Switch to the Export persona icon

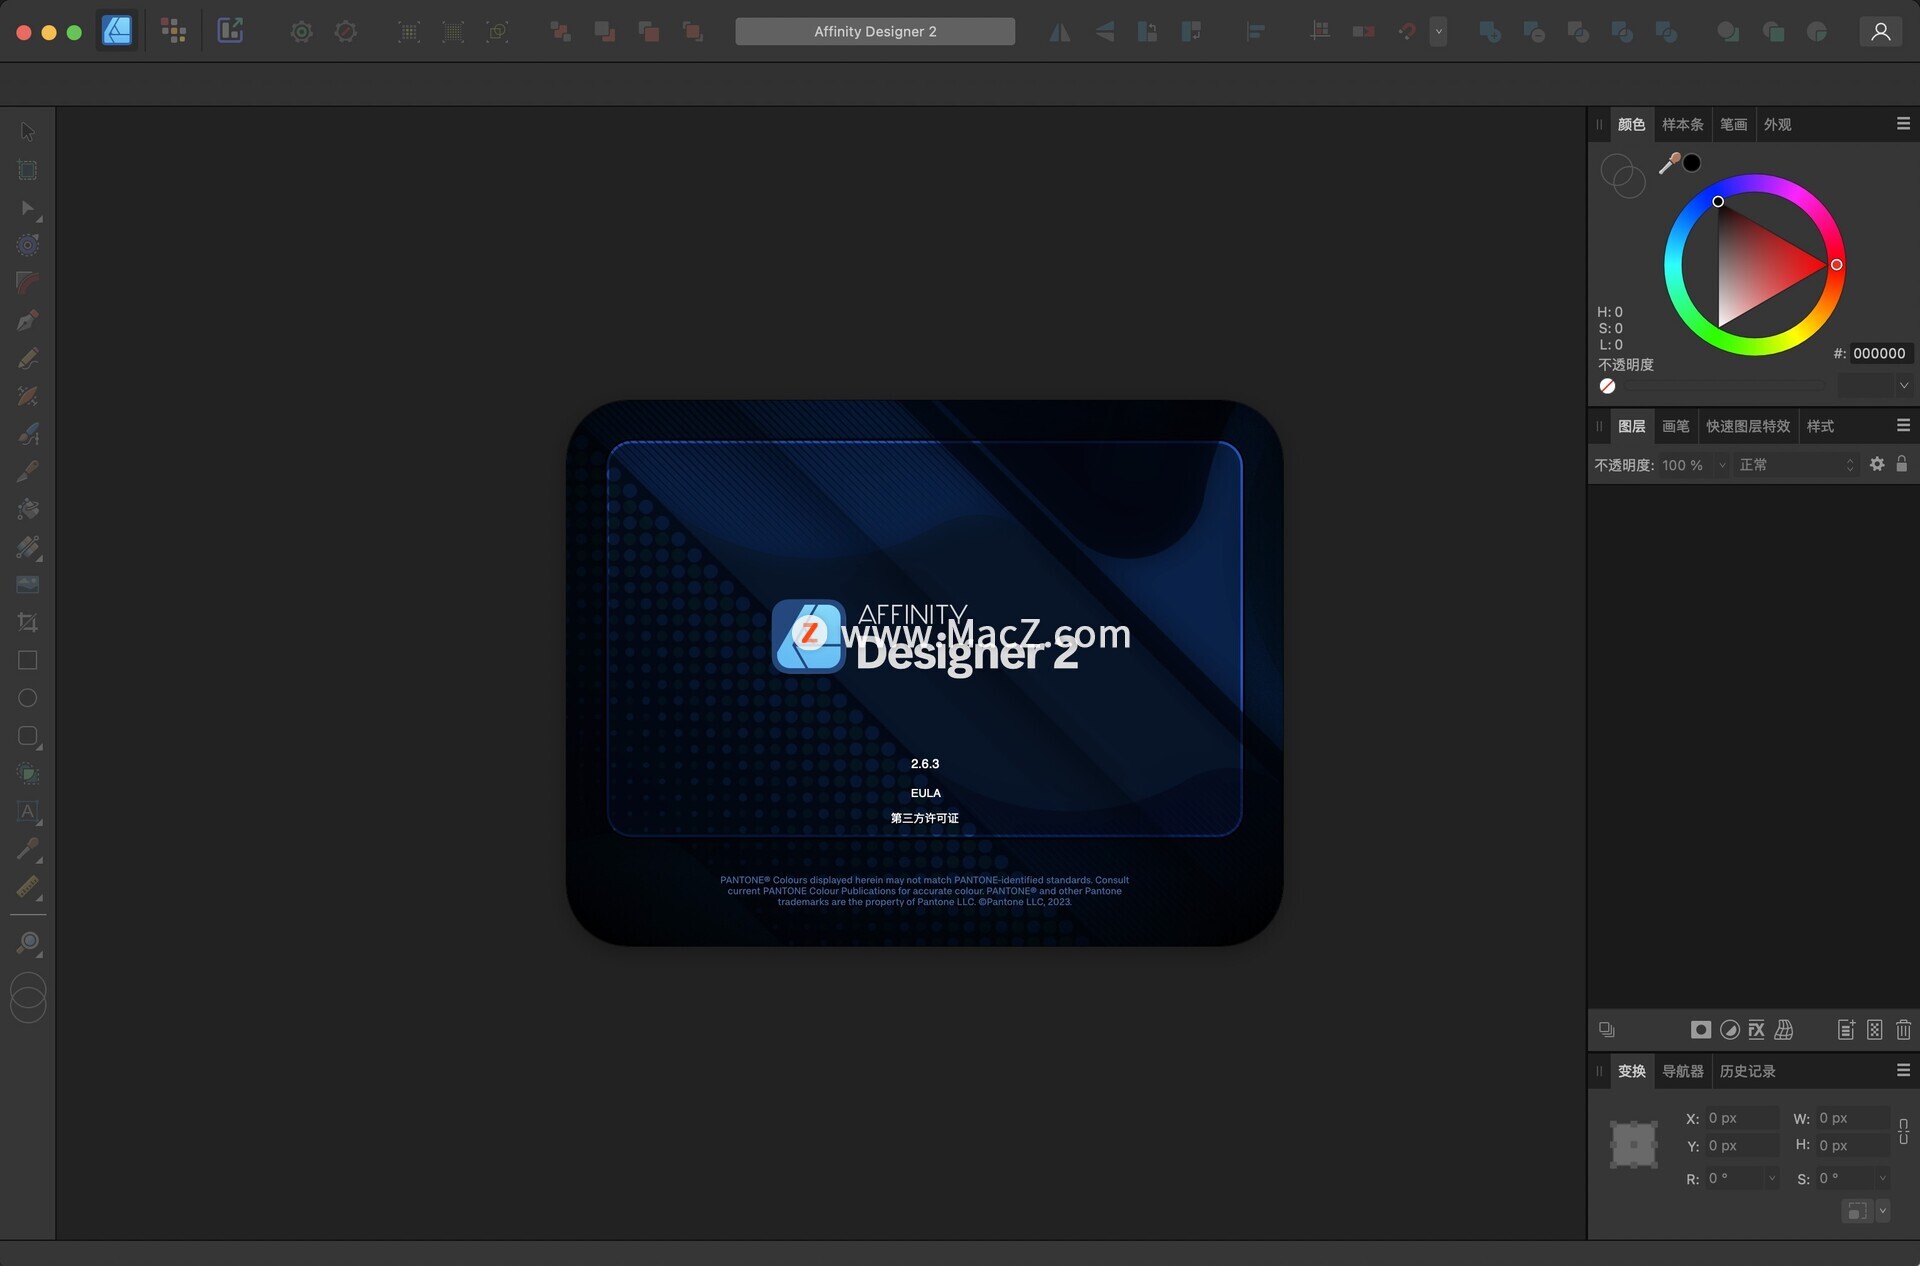coord(231,31)
